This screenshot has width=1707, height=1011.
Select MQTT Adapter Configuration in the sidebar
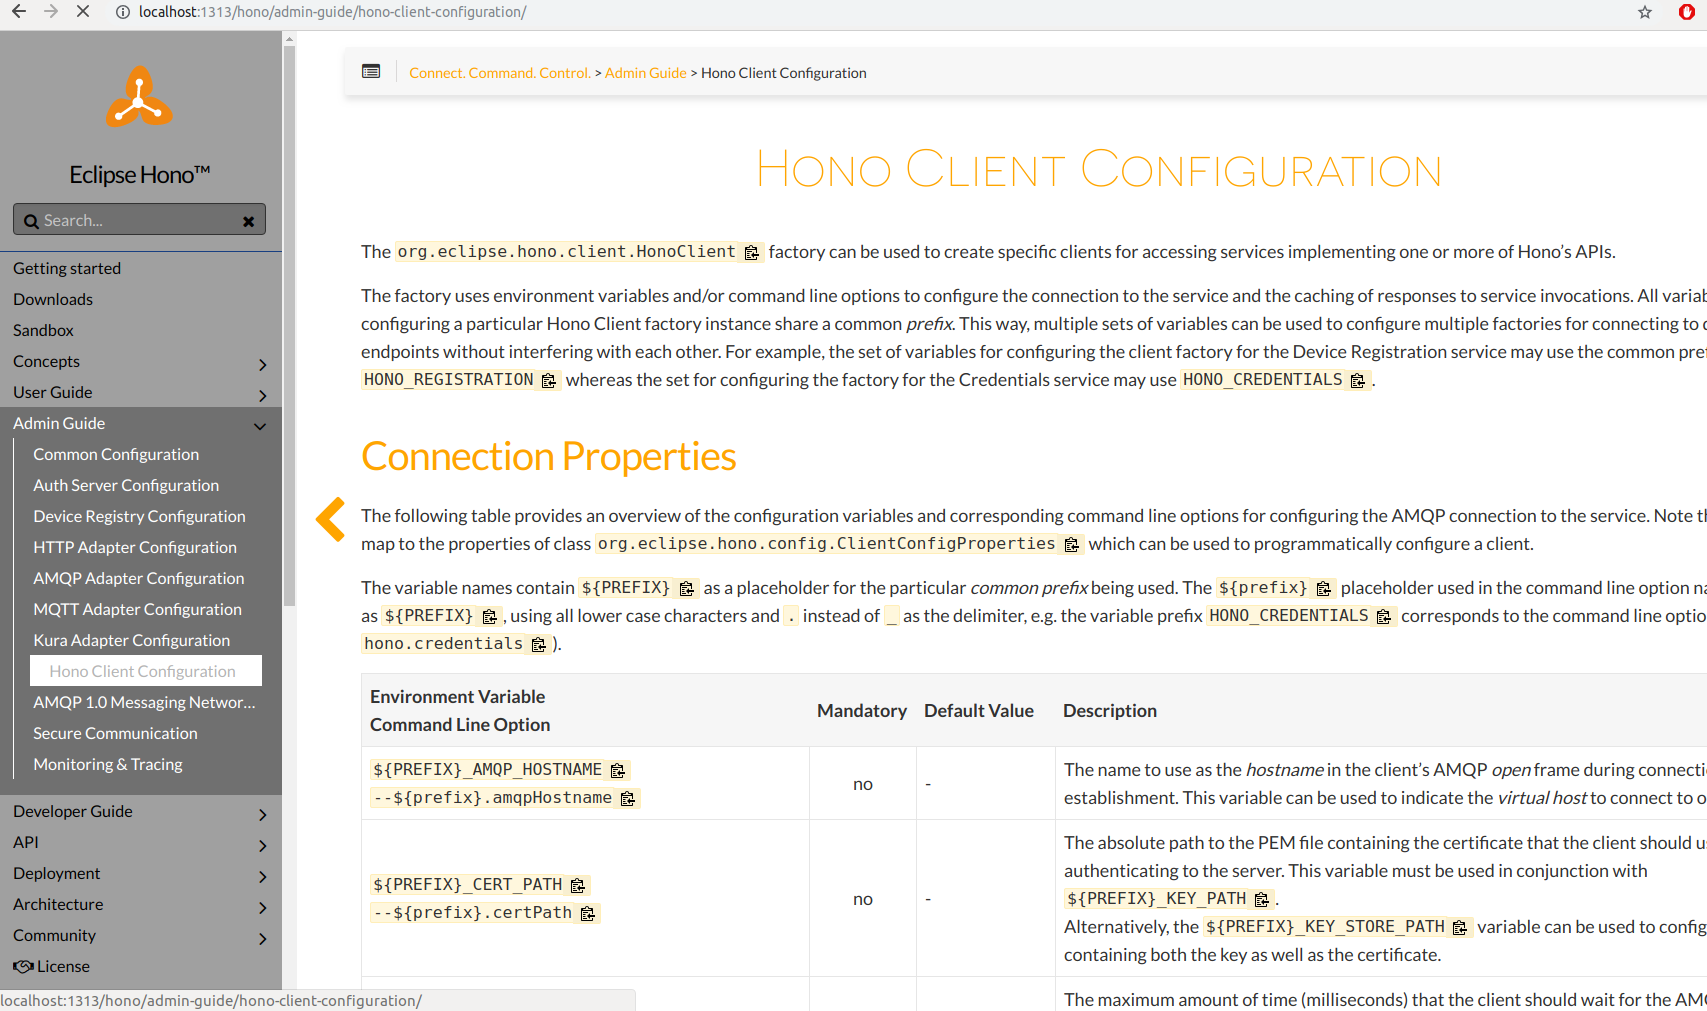click(137, 609)
